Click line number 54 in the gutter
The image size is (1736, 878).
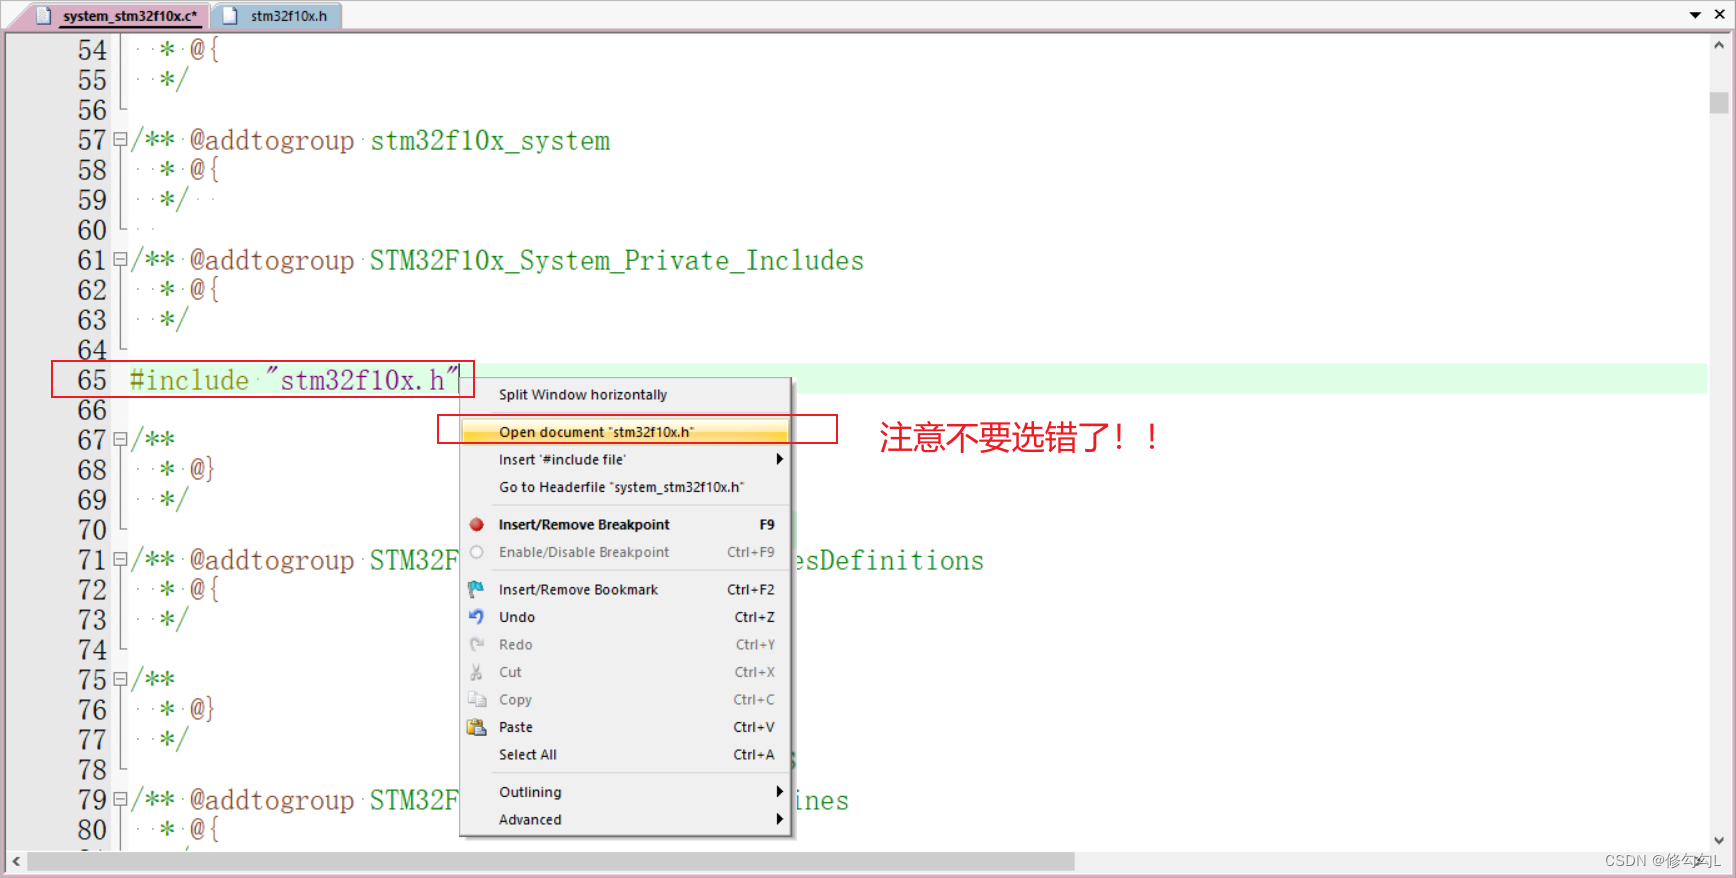[92, 50]
